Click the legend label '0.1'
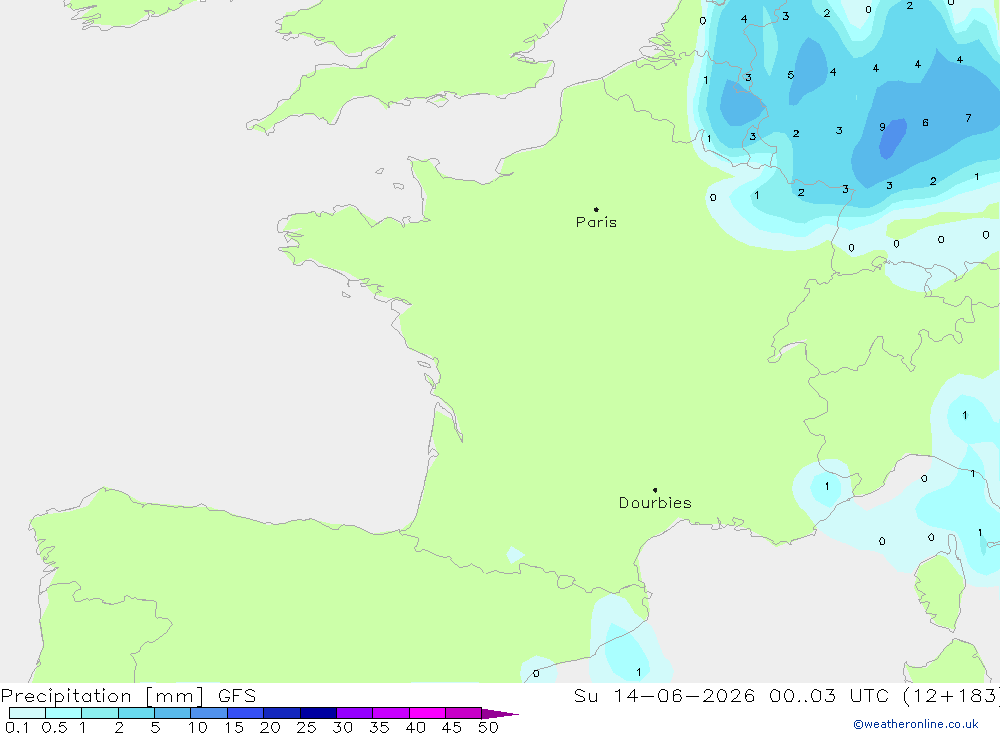This screenshot has width=1000, height=733. [17, 727]
